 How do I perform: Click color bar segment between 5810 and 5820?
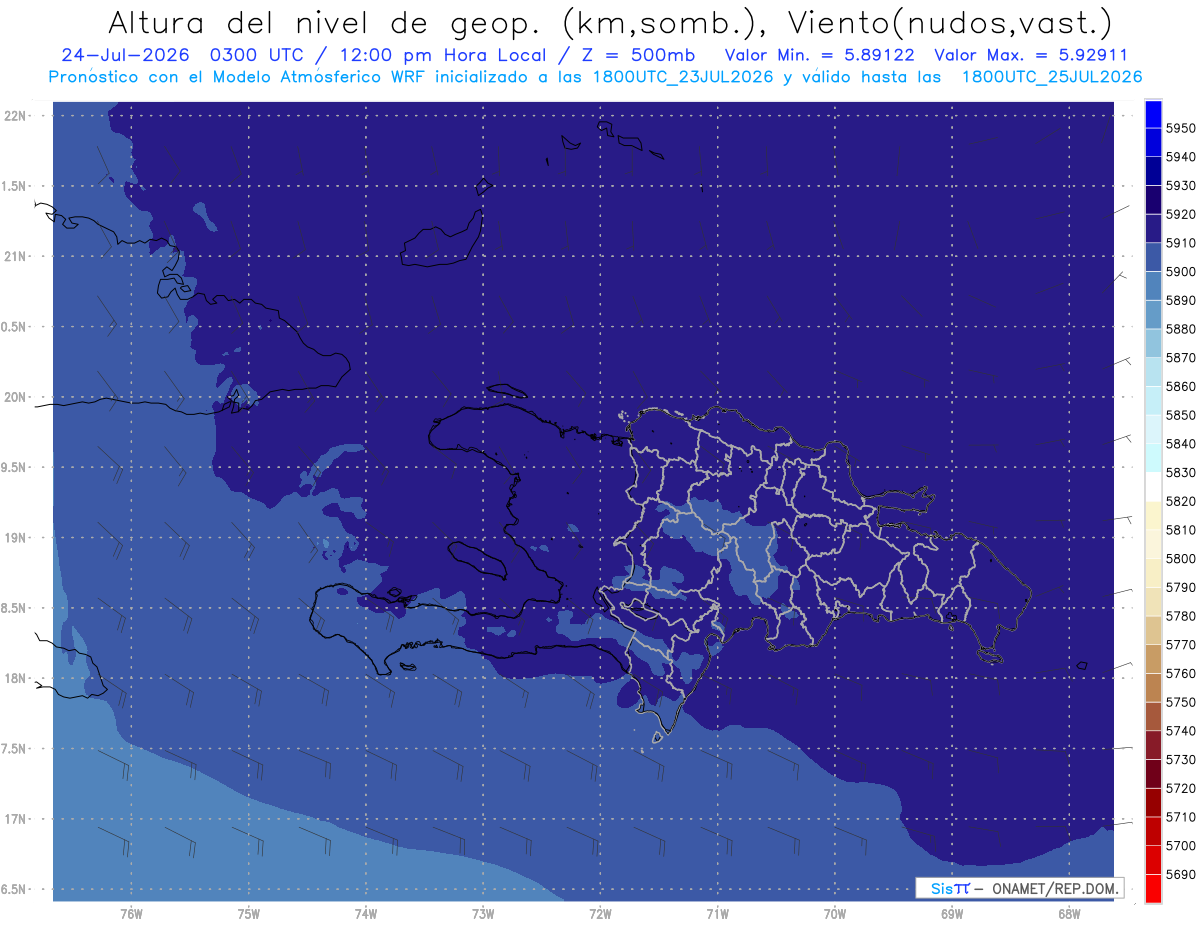tap(1153, 515)
